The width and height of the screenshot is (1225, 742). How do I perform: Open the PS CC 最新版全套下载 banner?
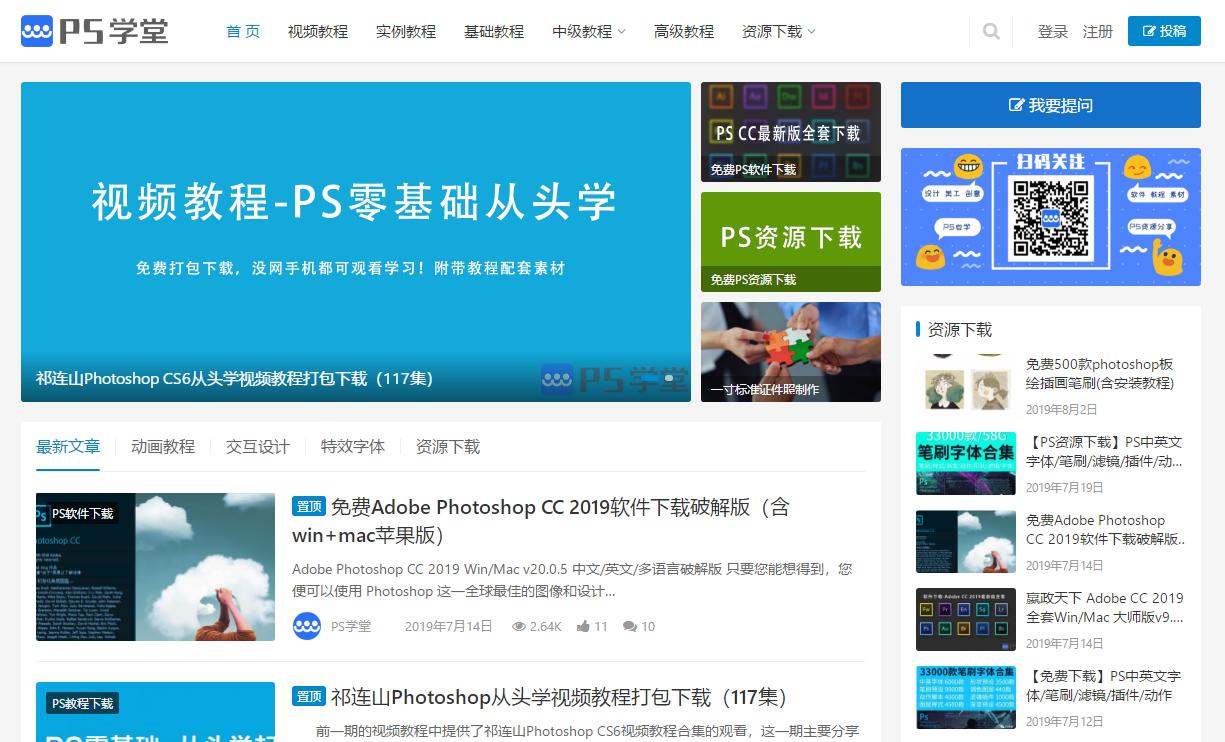point(790,131)
